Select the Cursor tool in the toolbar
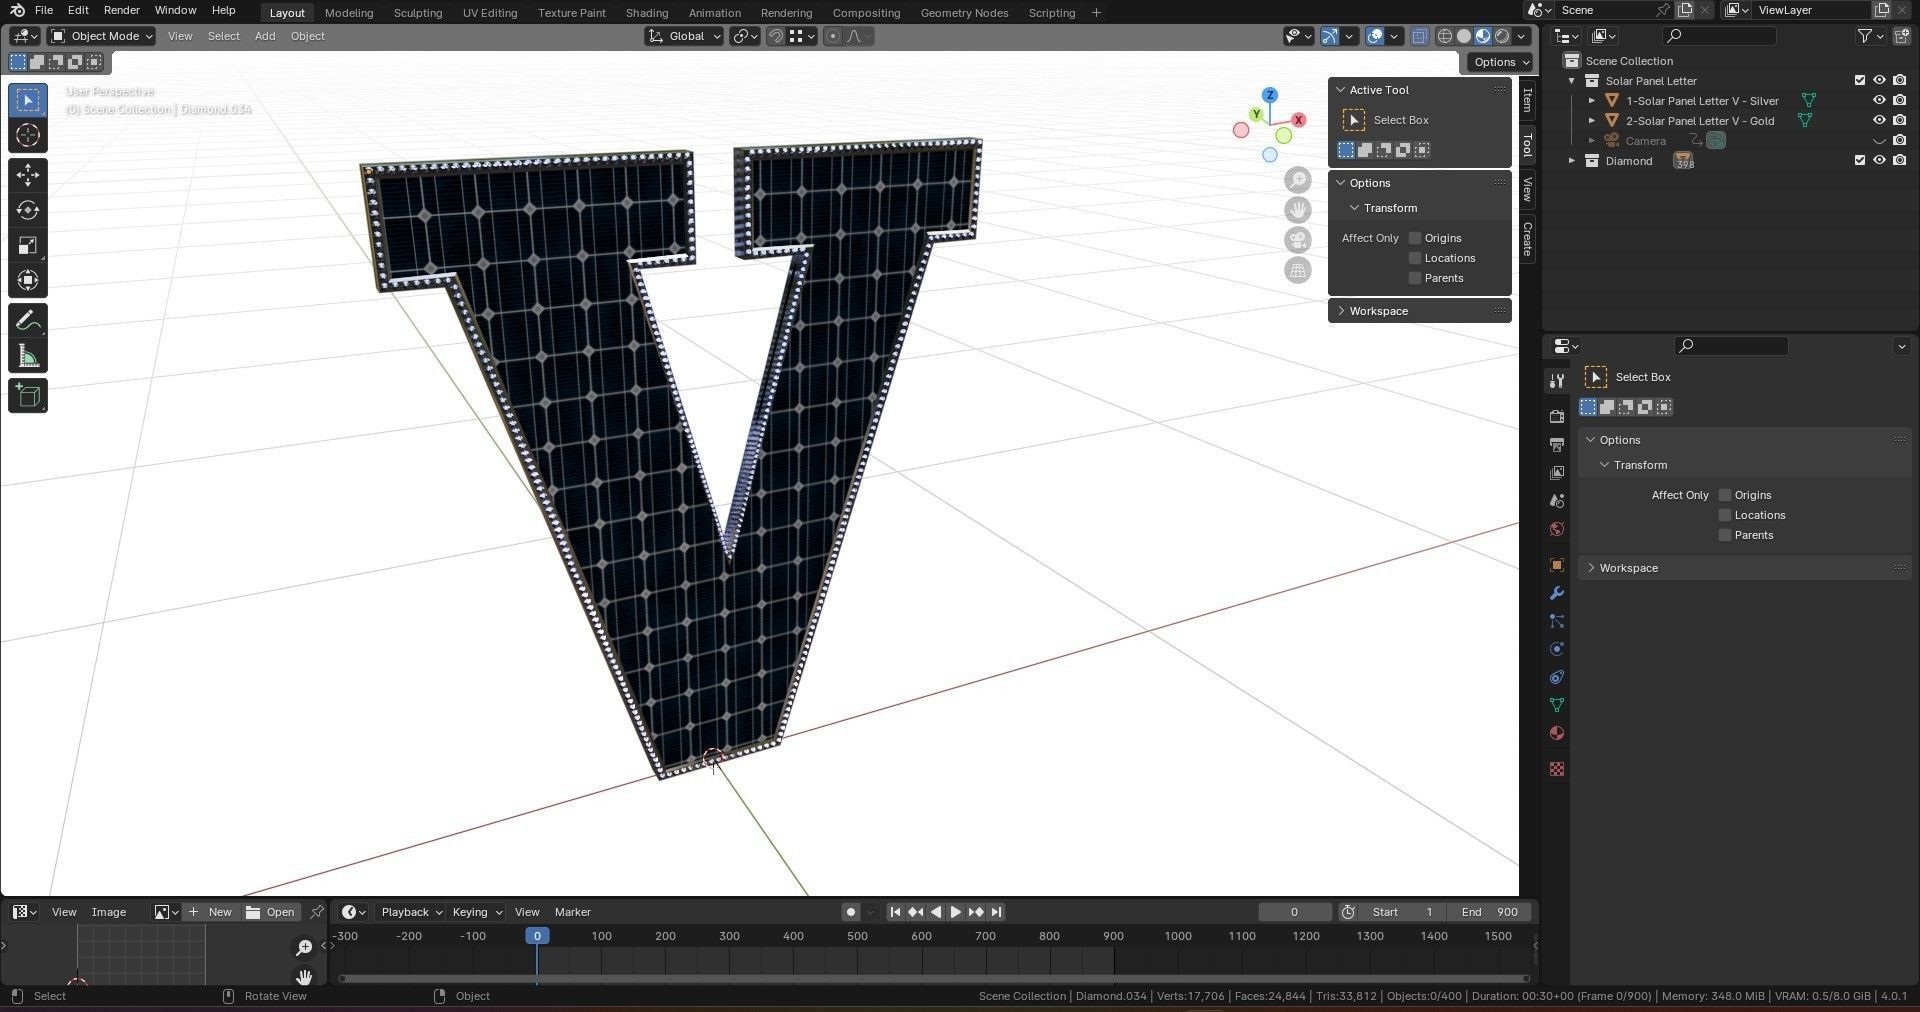1920x1012 pixels. [x=28, y=135]
